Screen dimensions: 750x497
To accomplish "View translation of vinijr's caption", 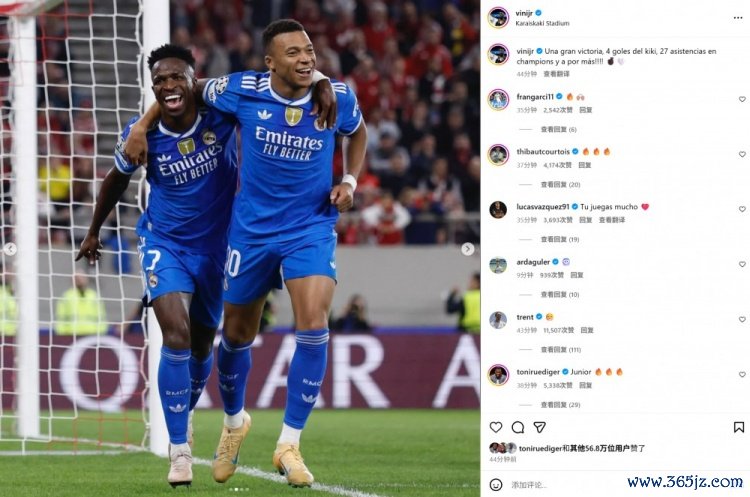I will pos(556,74).
